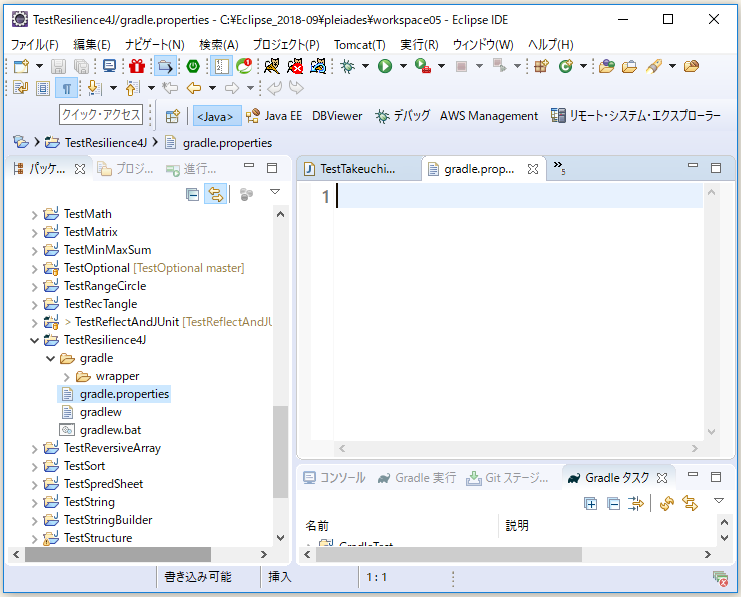This screenshot has width=741, height=597.
Task: Click Gradle Tasks horizontal scrollbar thumb
Action: tap(449, 554)
